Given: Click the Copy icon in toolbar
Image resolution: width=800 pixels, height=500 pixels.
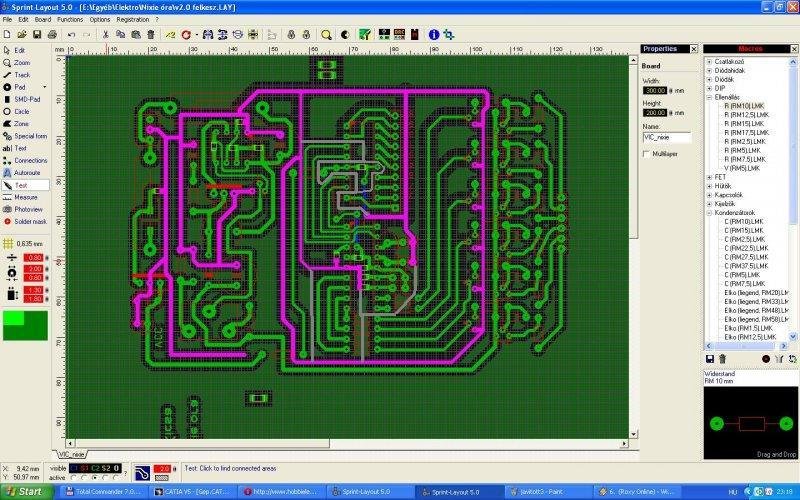Looking at the screenshot, I should pyautogui.click(x=120, y=35).
